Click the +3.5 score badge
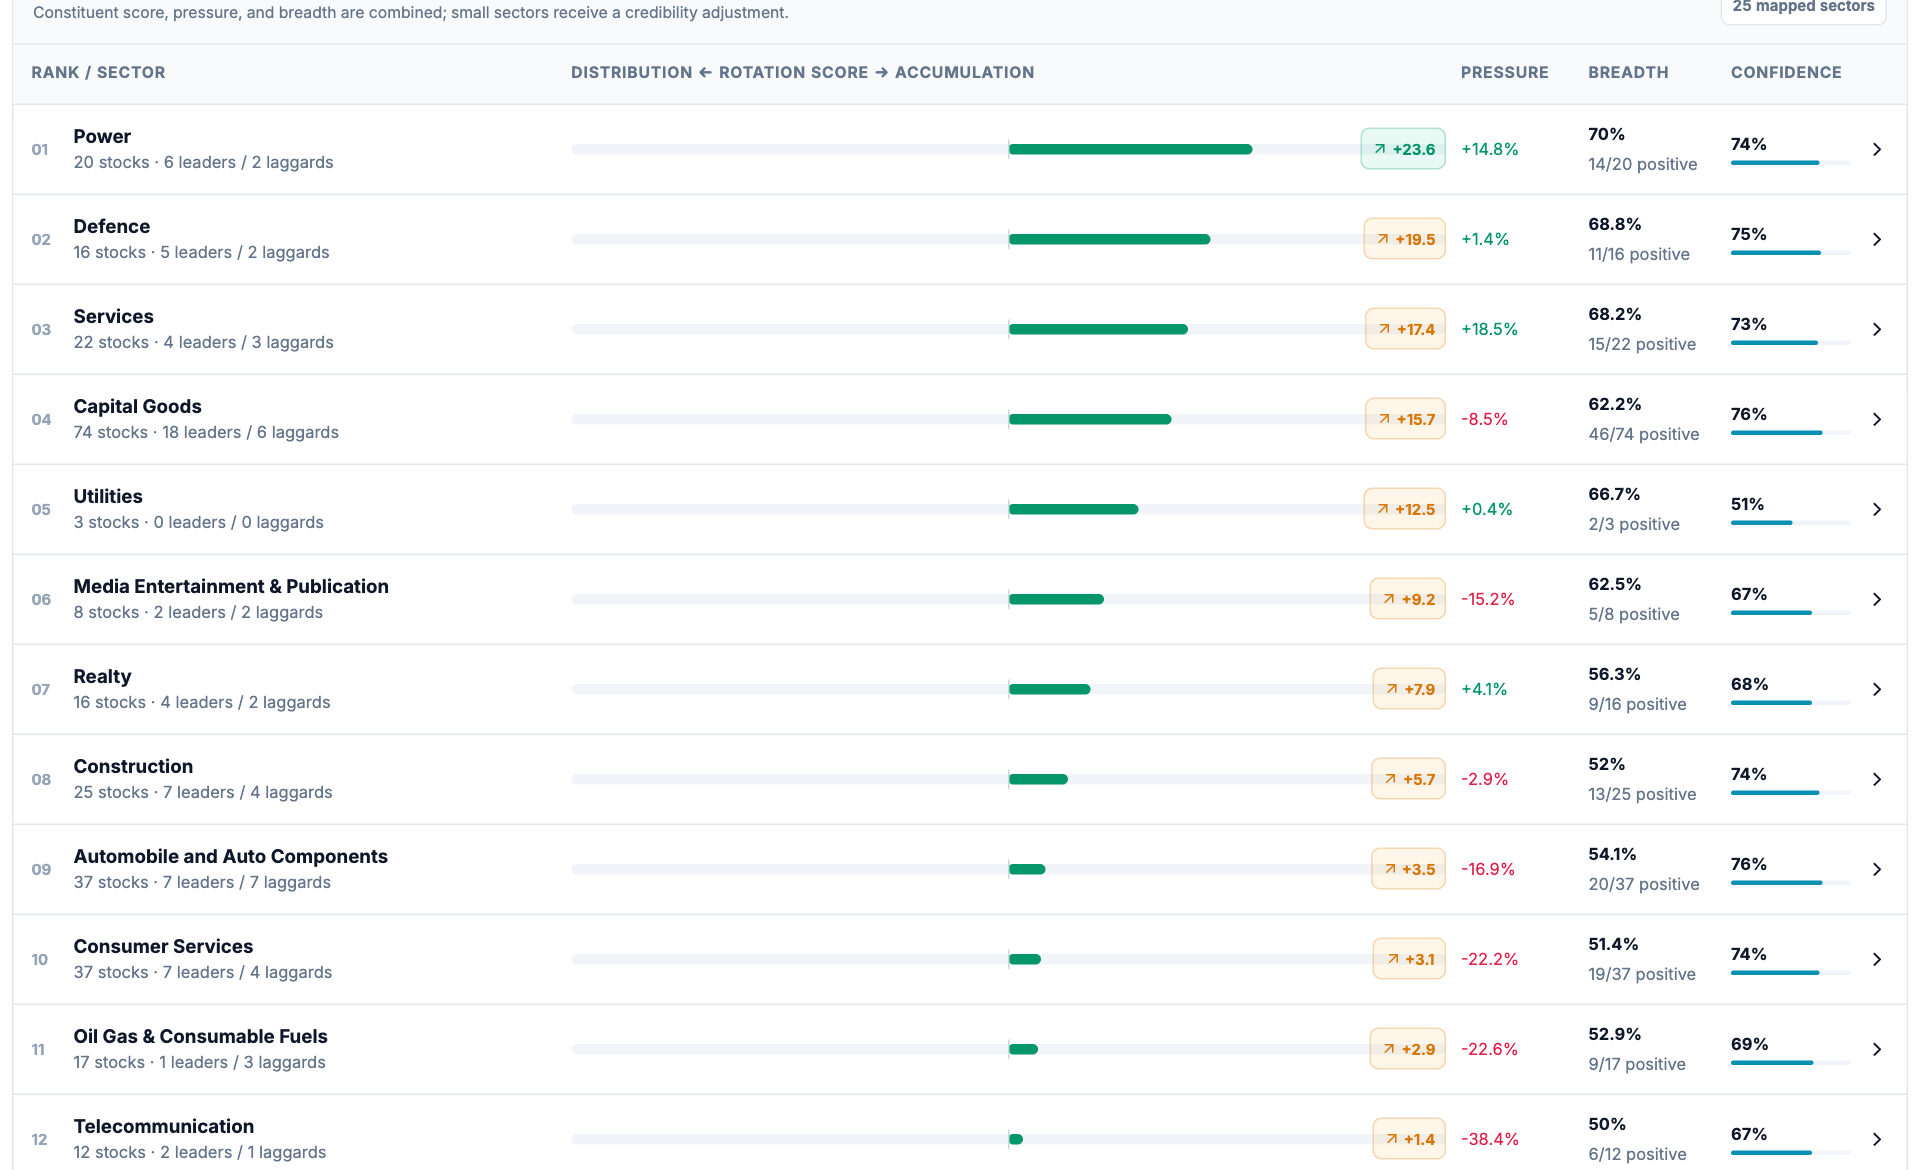 pyautogui.click(x=1409, y=869)
